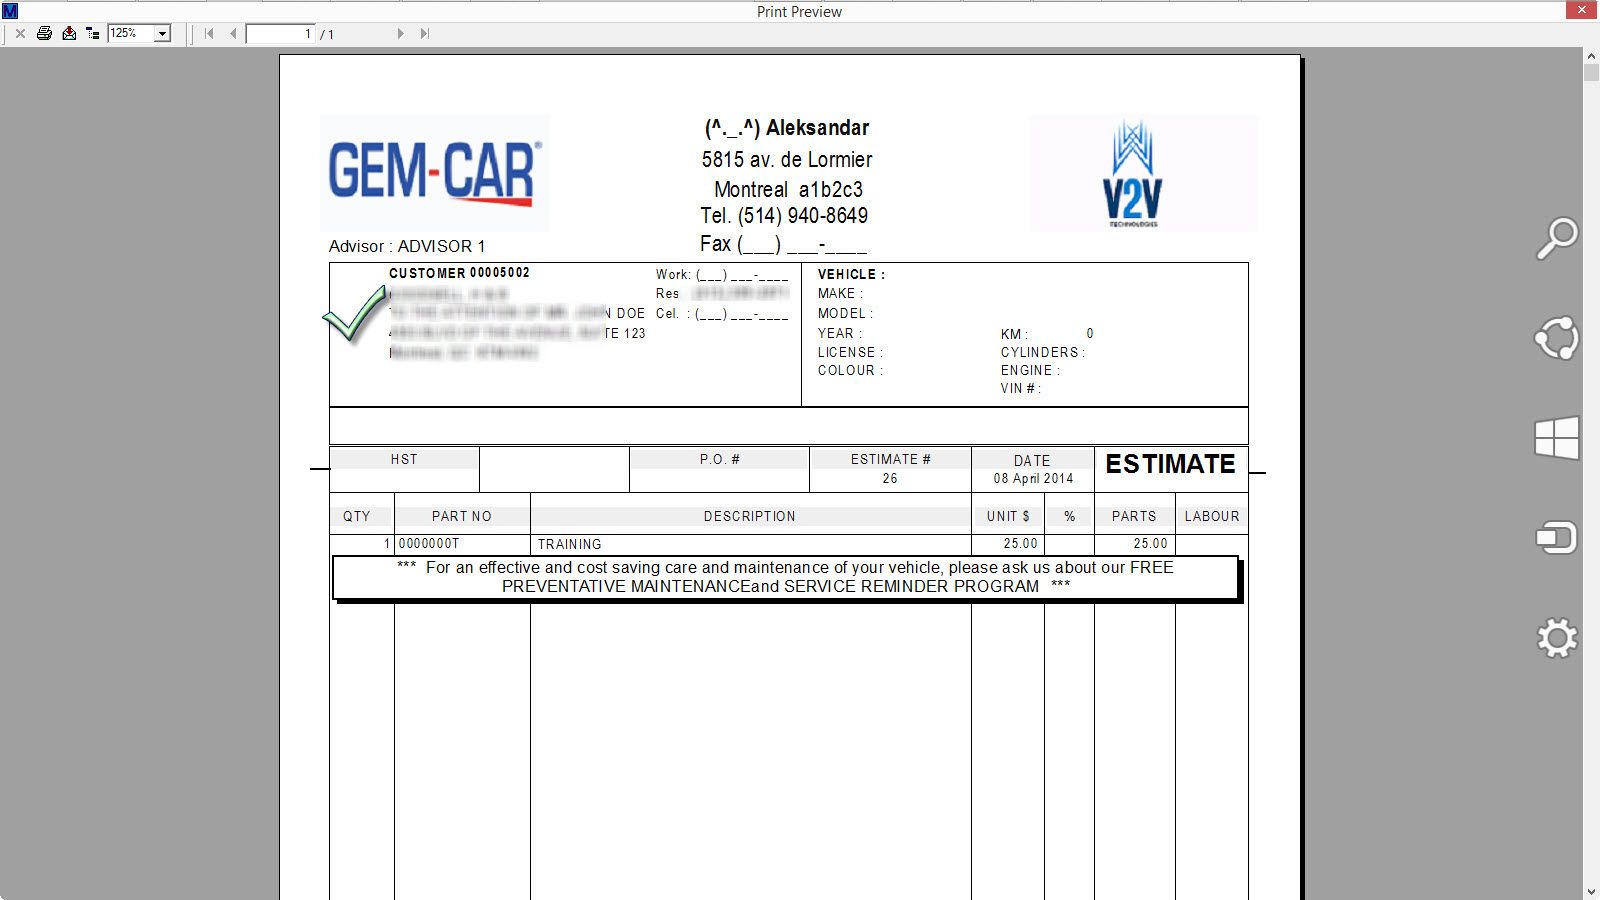Click the 'UNIT $' column header

coord(1008,516)
